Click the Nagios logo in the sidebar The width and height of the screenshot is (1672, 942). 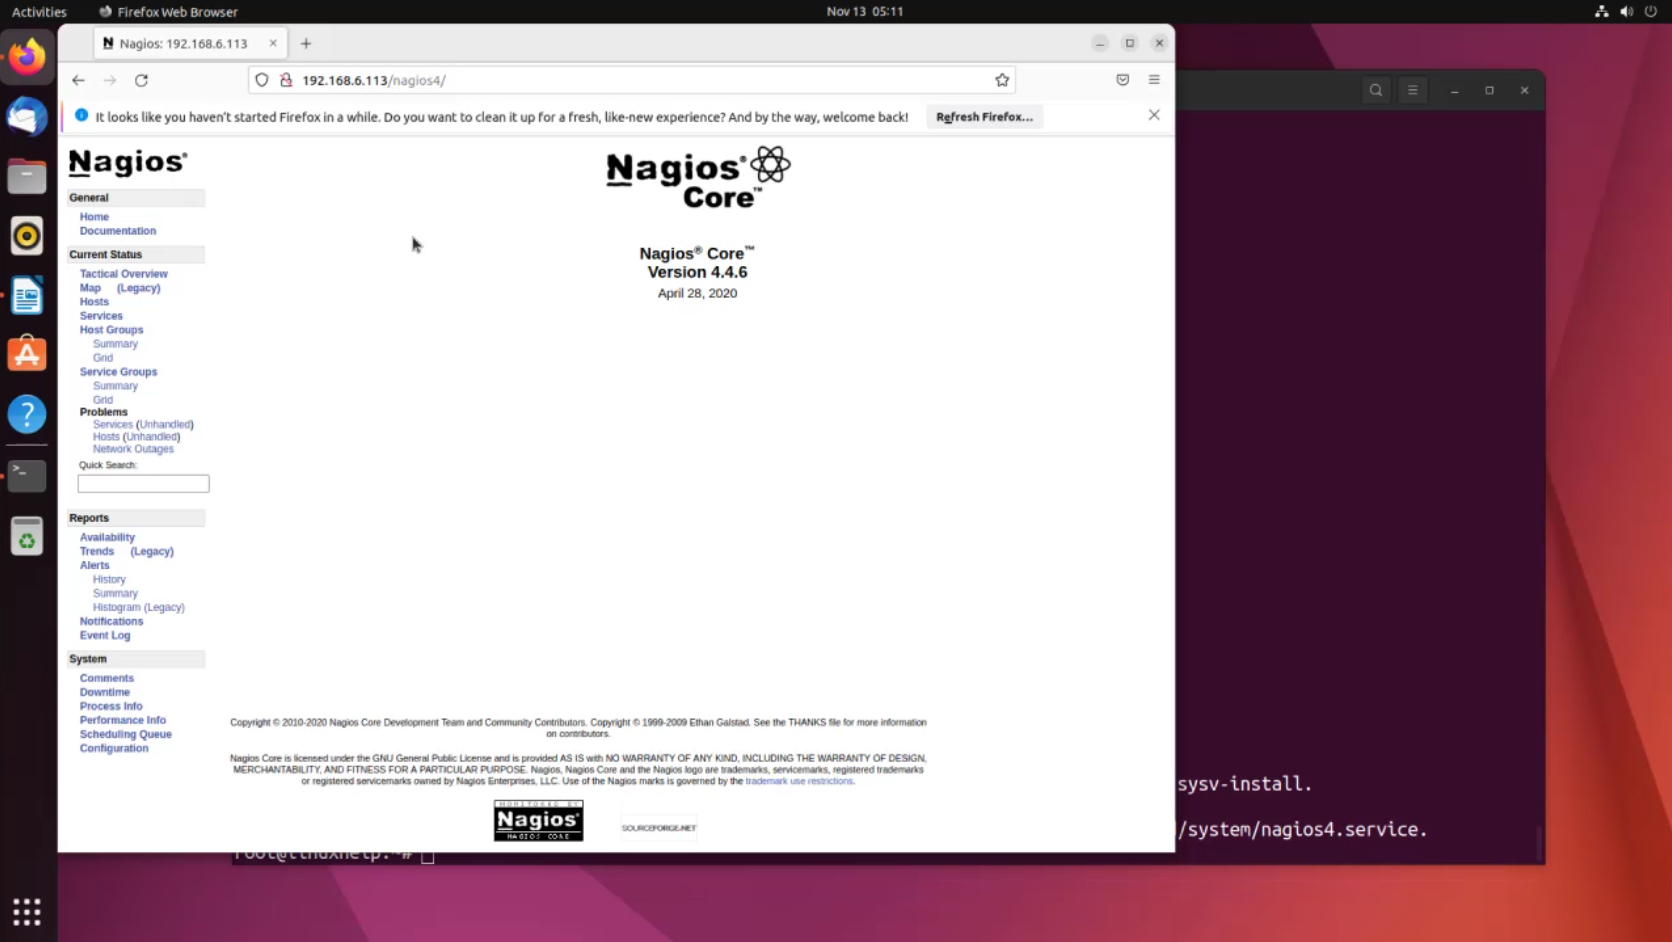[128, 162]
